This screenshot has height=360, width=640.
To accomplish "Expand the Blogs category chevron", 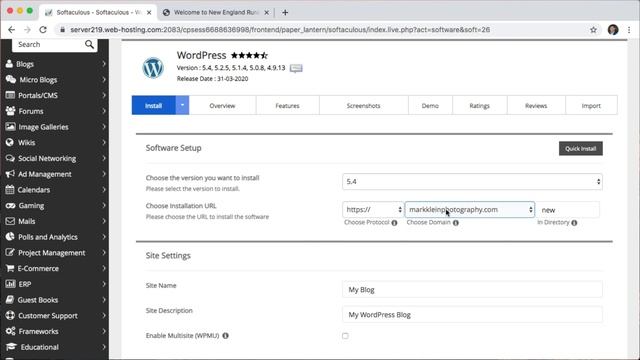I will (x=104, y=64).
